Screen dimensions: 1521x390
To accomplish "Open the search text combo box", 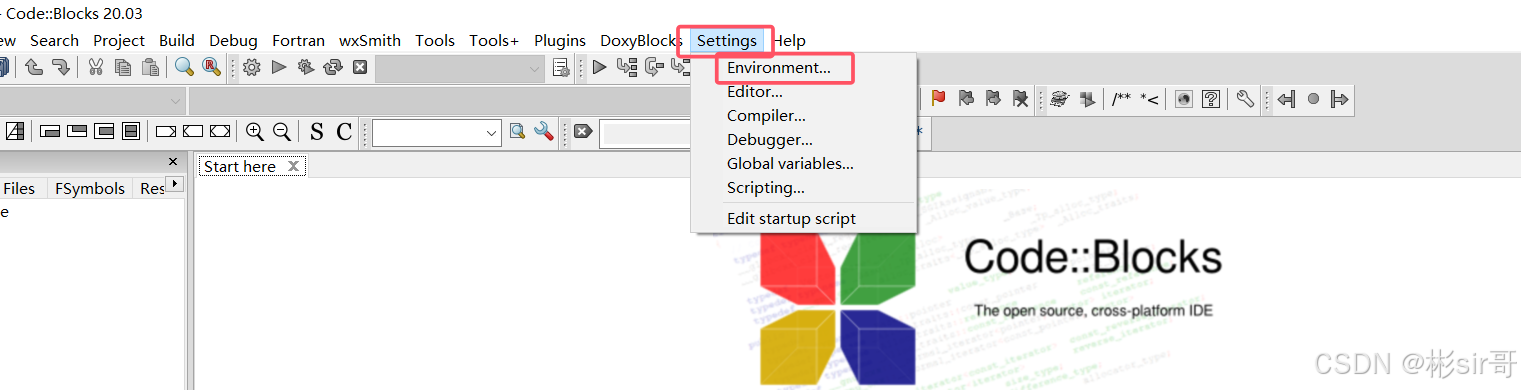I will coord(437,132).
